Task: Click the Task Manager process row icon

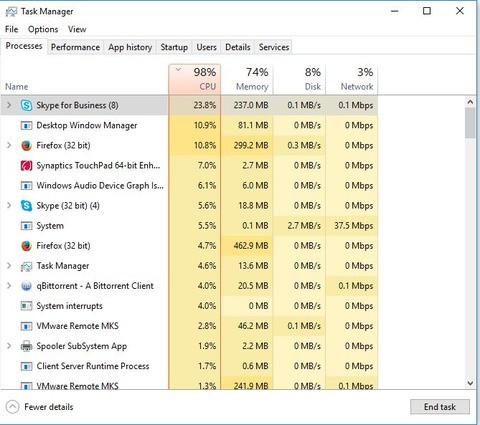Action: tap(26, 266)
